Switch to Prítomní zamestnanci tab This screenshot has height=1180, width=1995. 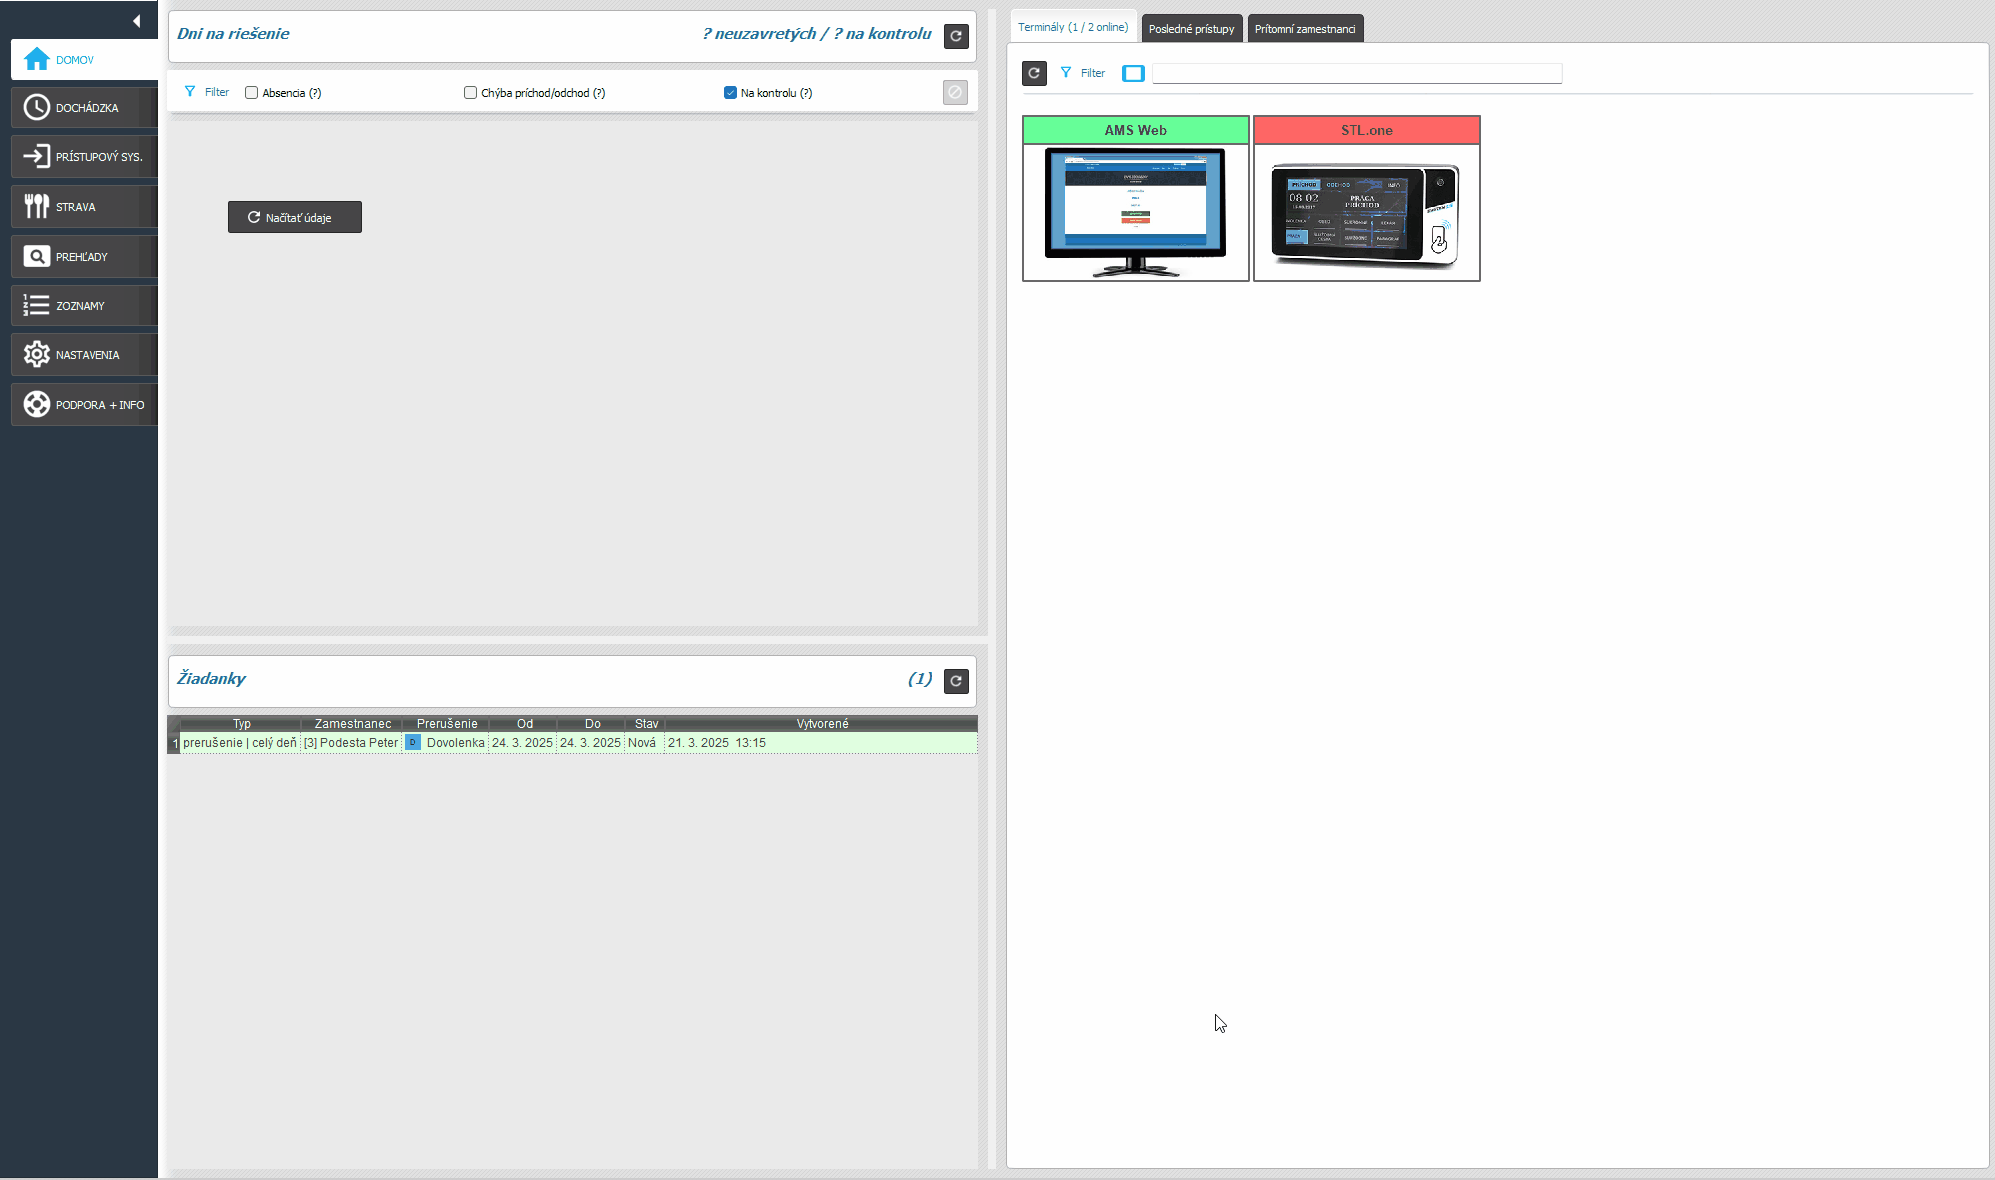[1305, 29]
